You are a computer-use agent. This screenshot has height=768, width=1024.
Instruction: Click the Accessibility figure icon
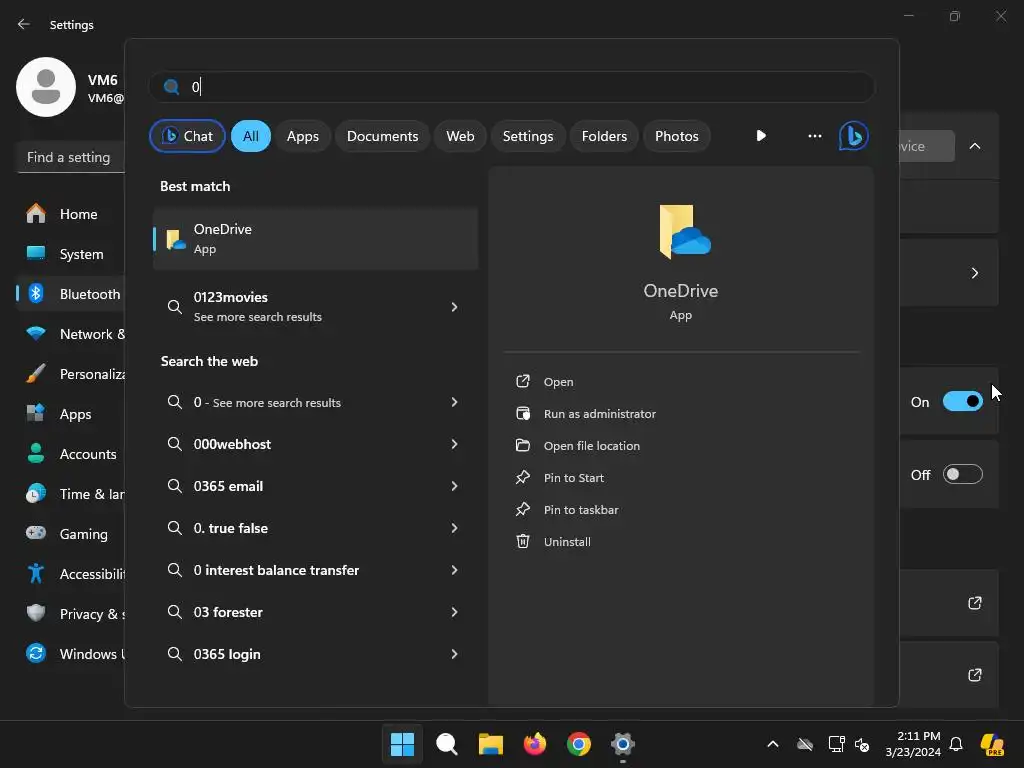(36, 573)
